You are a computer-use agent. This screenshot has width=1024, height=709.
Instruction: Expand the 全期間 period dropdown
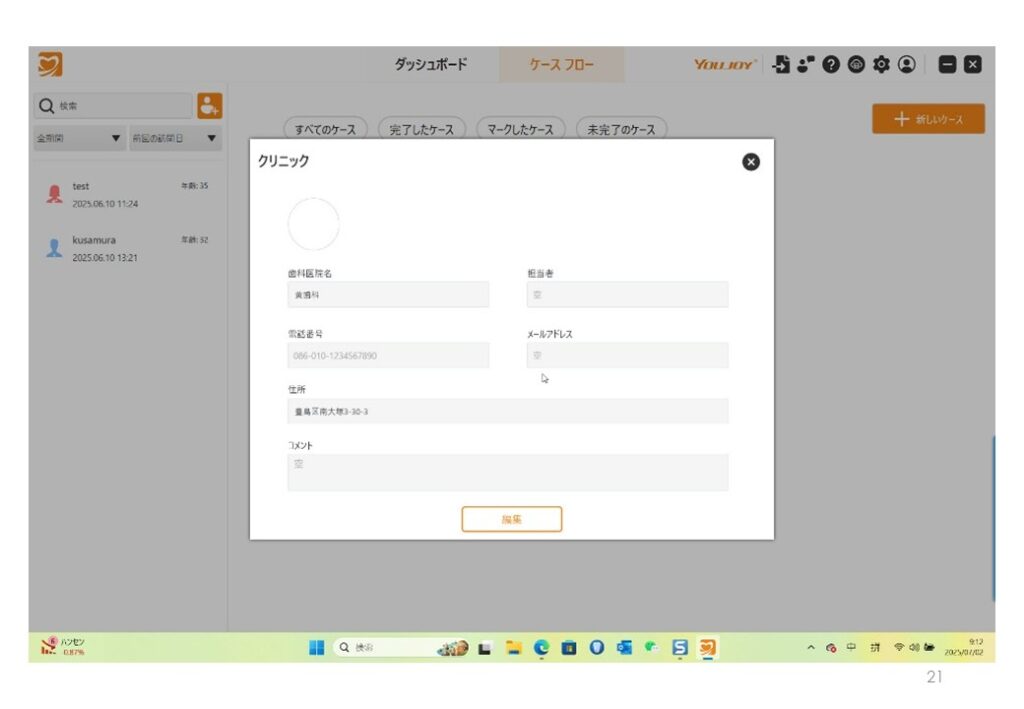tap(79, 139)
